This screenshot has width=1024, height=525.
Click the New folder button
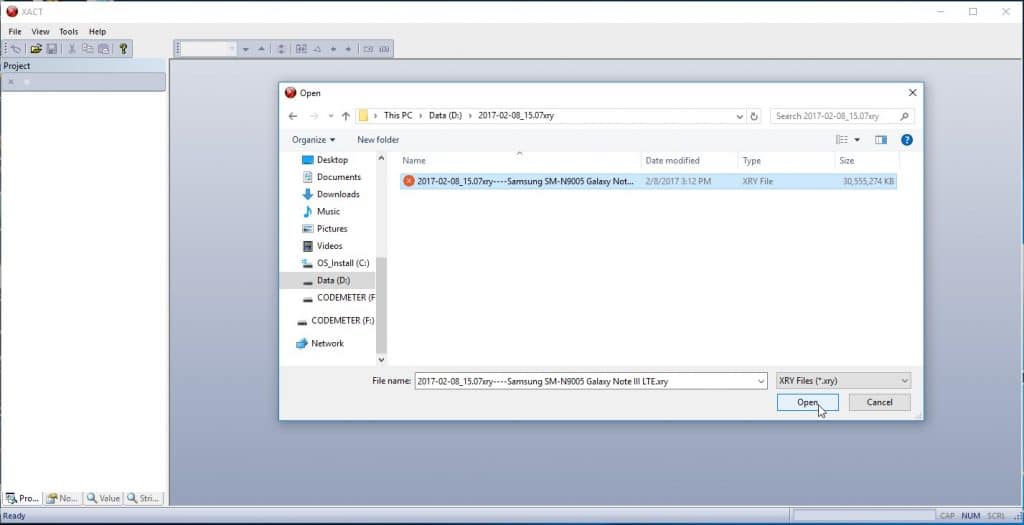point(378,140)
